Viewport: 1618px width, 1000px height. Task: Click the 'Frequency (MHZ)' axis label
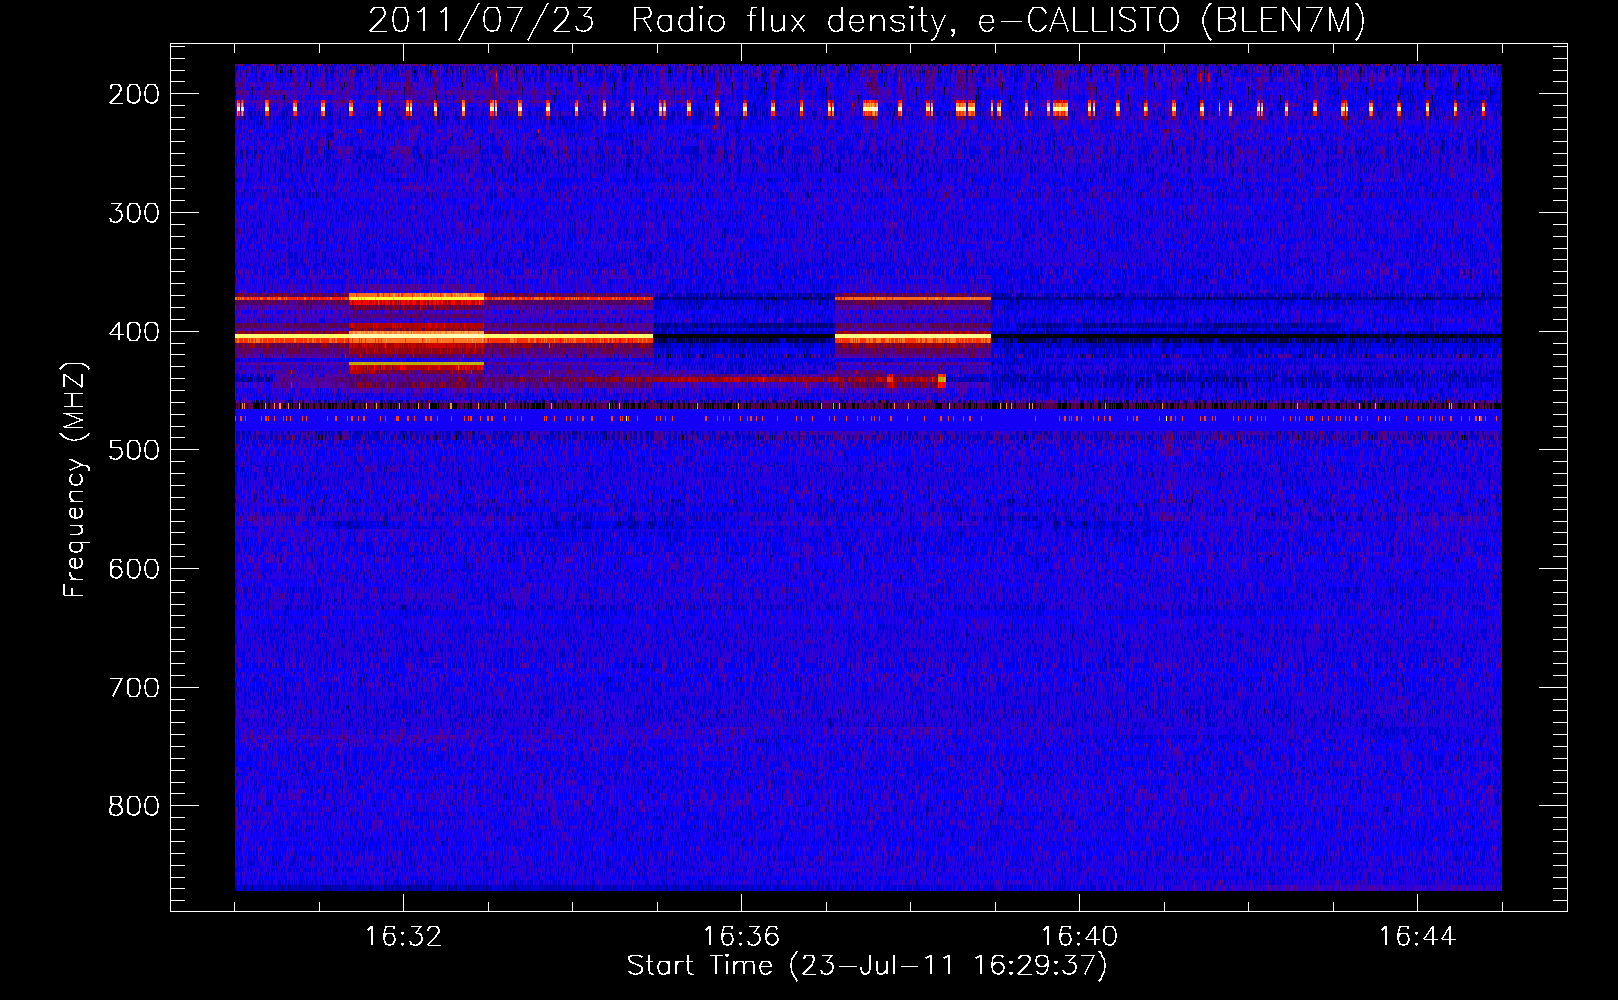click(x=76, y=480)
